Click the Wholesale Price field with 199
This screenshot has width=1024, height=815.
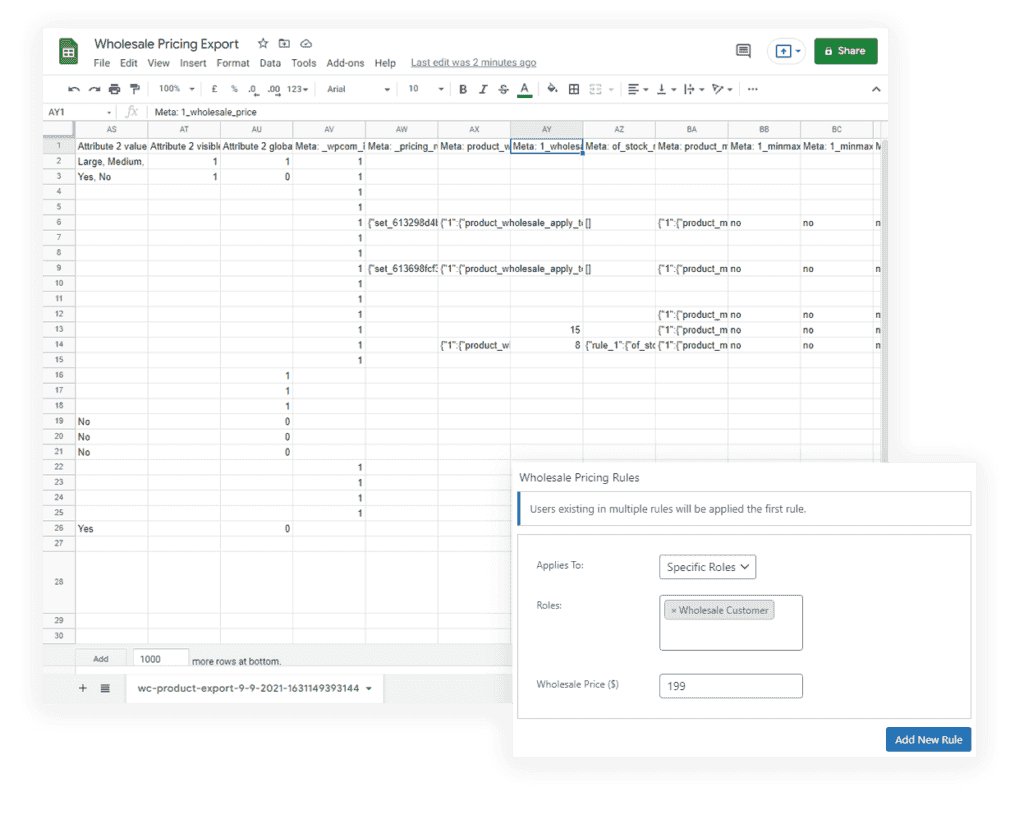tap(731, 686)
